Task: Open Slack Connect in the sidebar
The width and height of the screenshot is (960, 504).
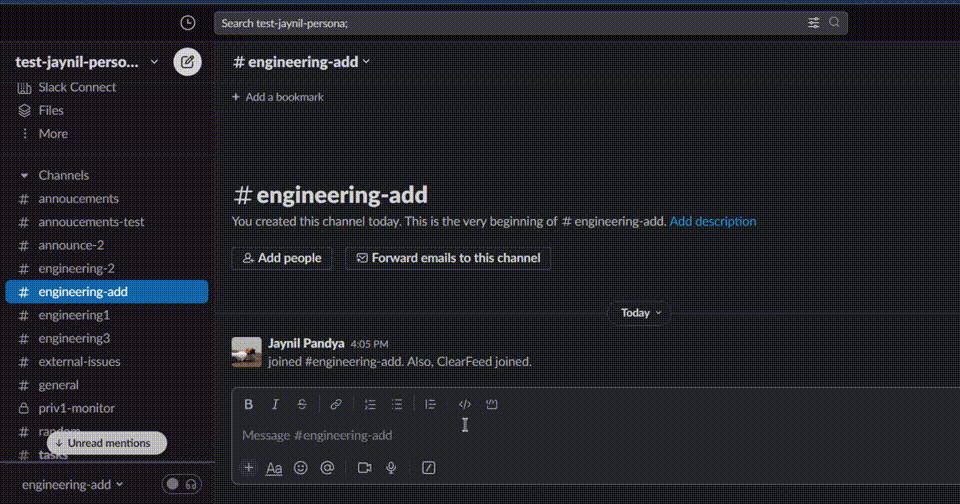Action: click(x=76, y=87)
